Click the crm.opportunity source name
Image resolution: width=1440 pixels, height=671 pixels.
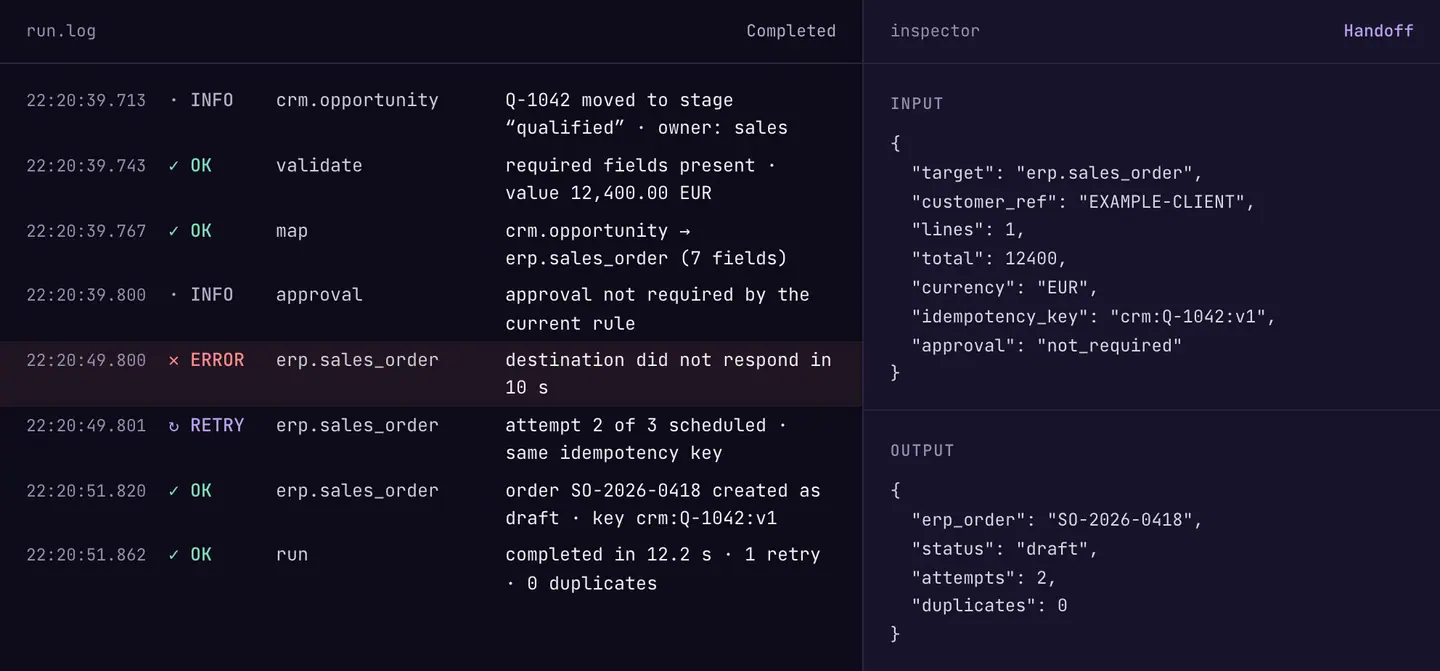coord(357,100)
